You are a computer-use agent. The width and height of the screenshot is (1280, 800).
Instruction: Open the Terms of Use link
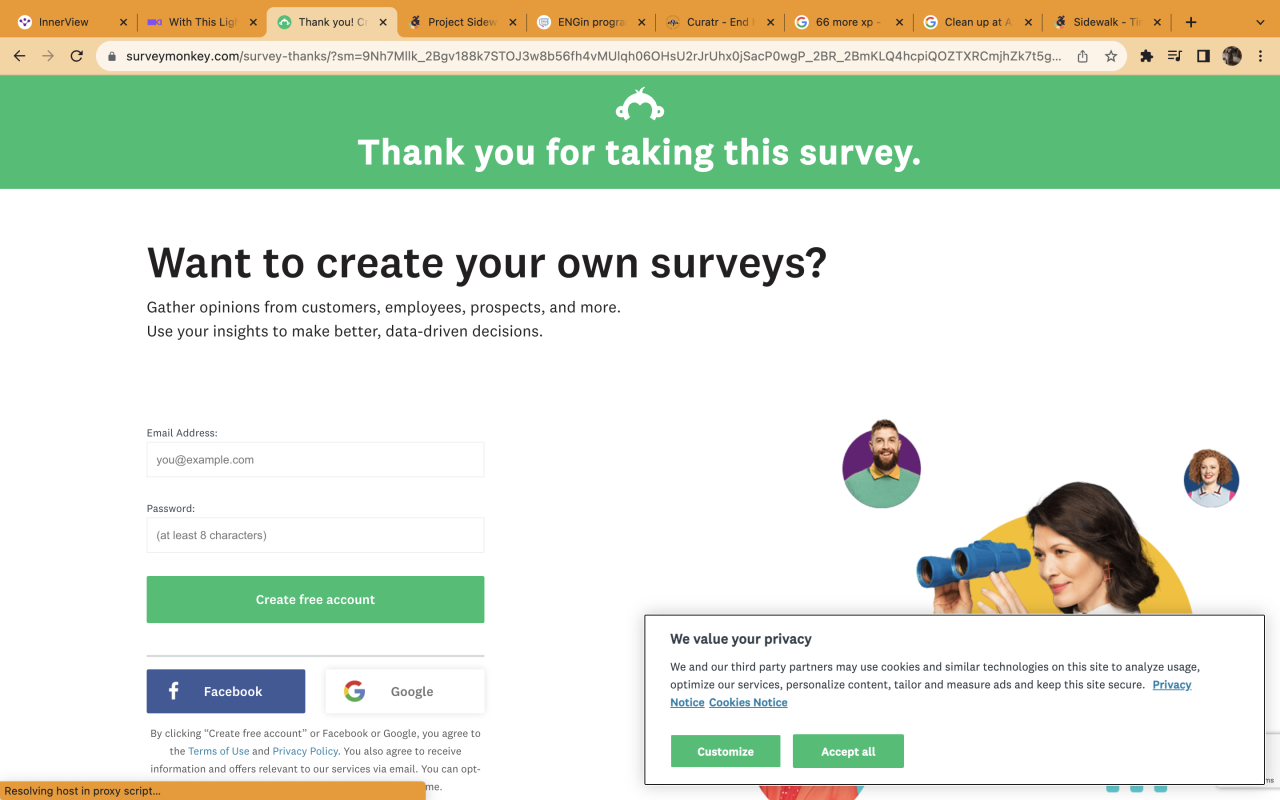[218, 751]
